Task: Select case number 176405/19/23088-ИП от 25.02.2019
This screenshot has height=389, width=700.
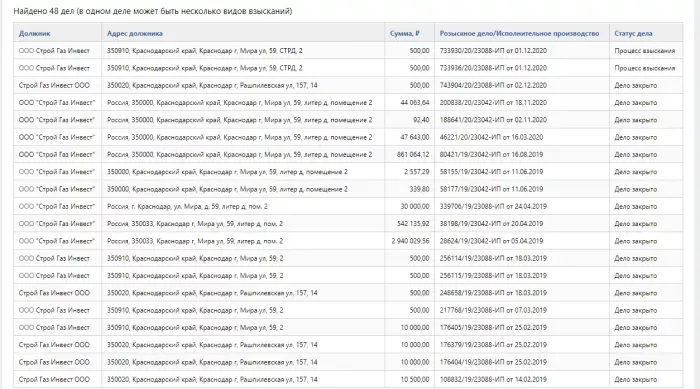Action: click(493, 328)
